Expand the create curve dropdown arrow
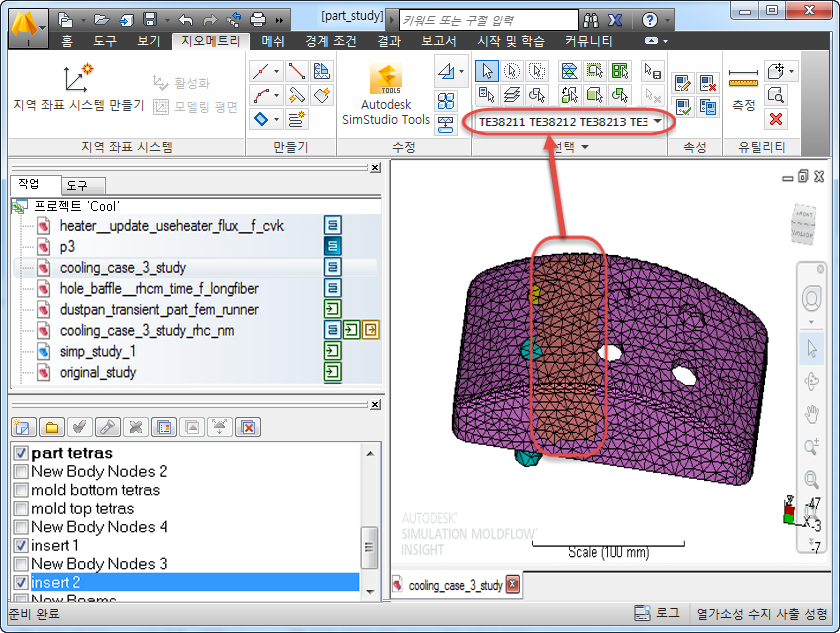 (276, 95)
